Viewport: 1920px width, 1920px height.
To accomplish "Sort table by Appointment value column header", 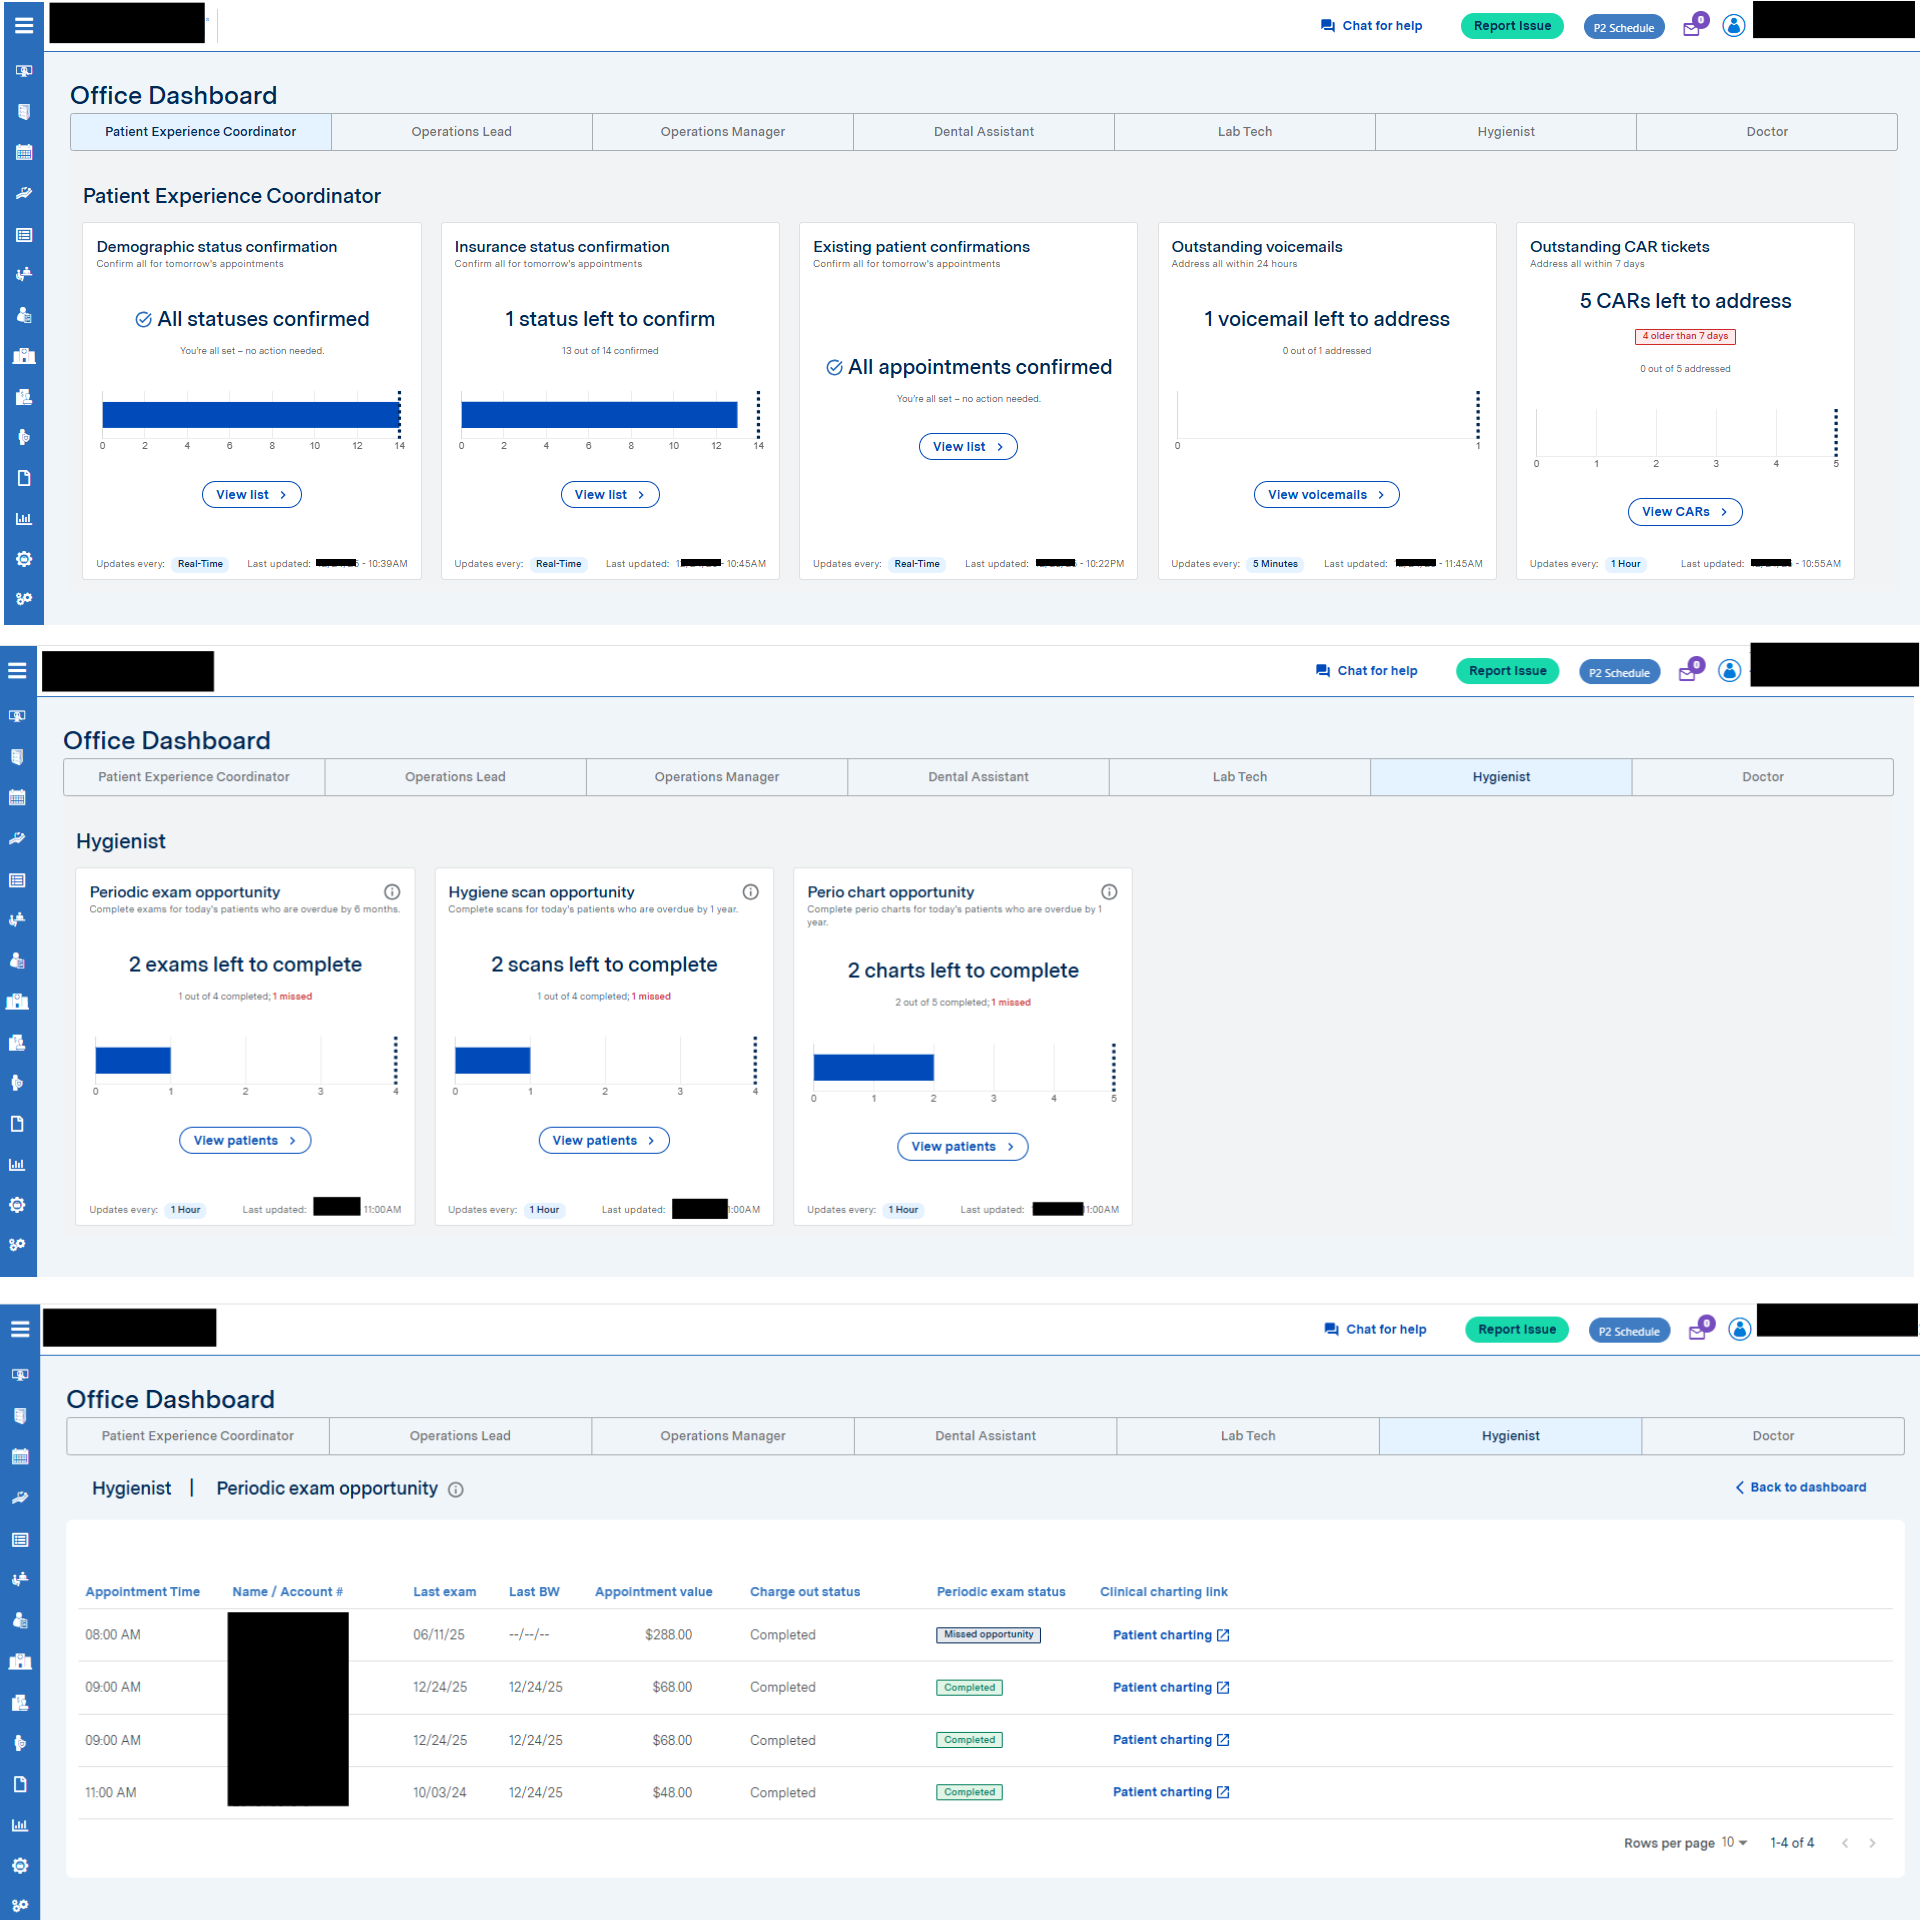I will point(653,1592).
